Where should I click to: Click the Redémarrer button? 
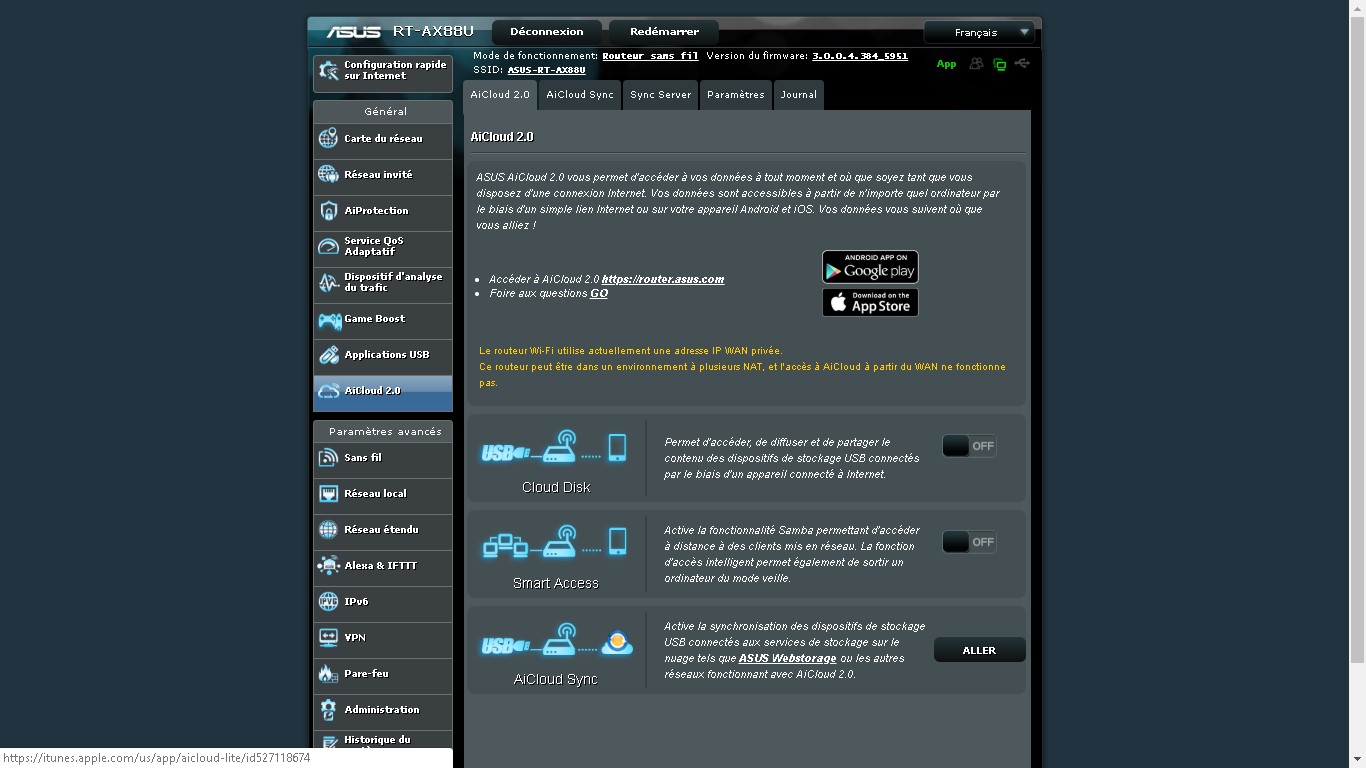(664, 32)
